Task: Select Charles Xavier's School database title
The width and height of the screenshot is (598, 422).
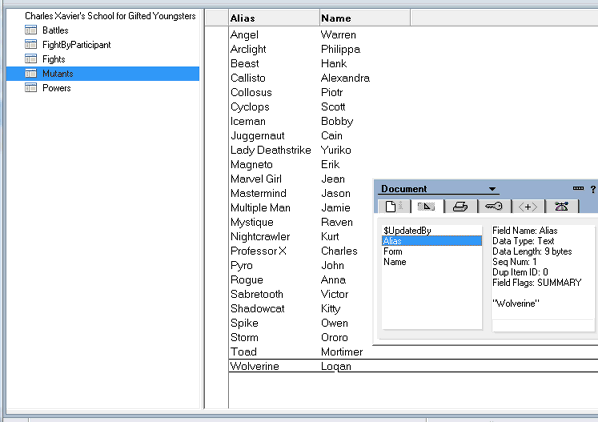Action: (x=110, y=16)
